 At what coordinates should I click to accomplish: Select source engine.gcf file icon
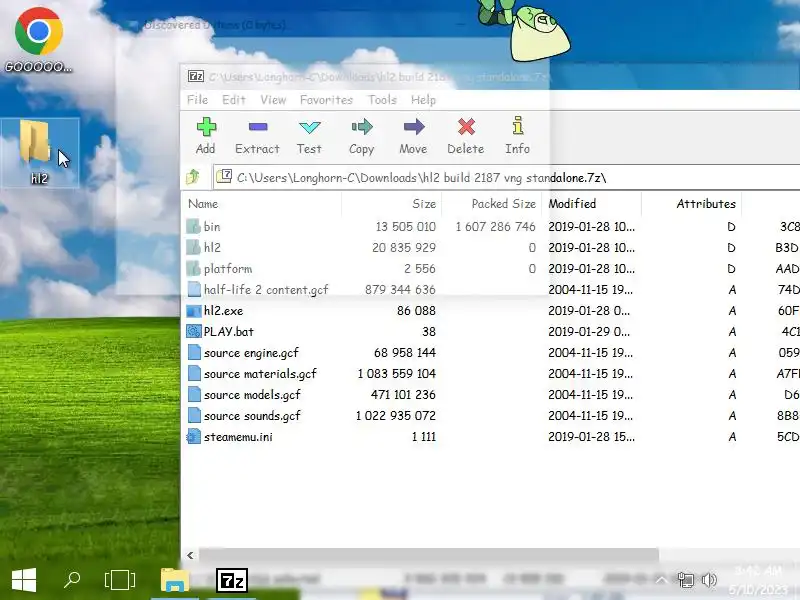point(194,353)
